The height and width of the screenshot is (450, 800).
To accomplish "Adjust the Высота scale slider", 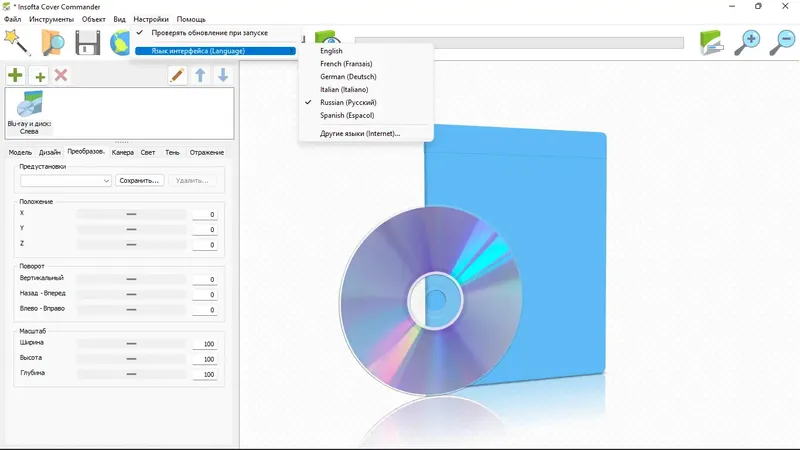I will click(131, 359).
